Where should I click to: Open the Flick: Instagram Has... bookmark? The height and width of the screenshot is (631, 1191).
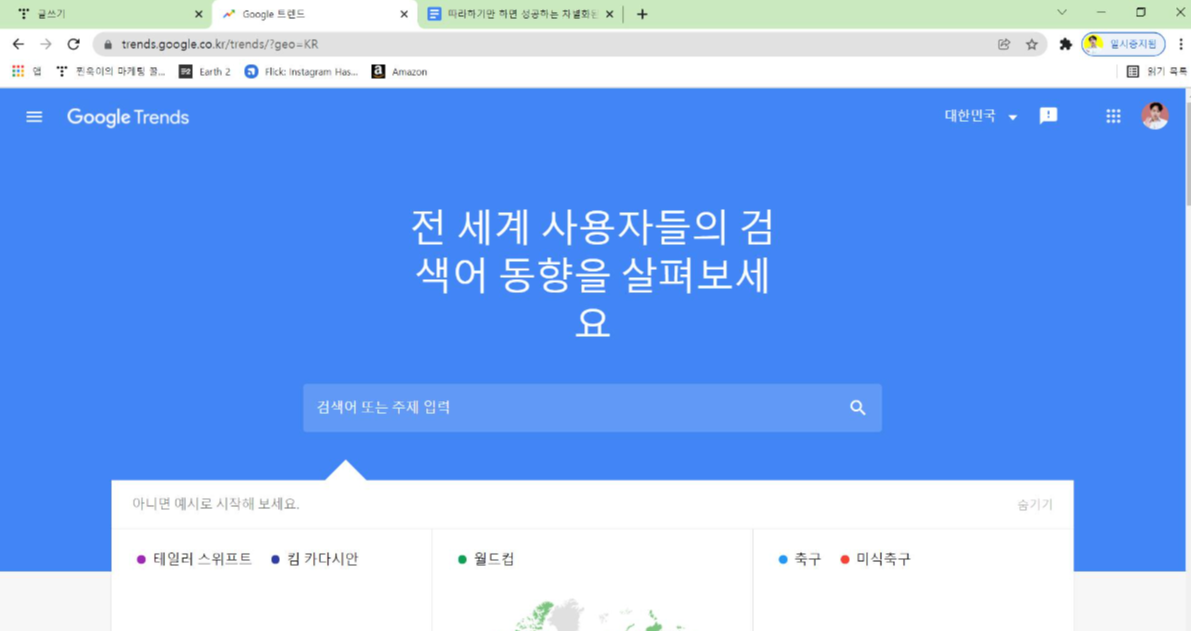(302, 71)
